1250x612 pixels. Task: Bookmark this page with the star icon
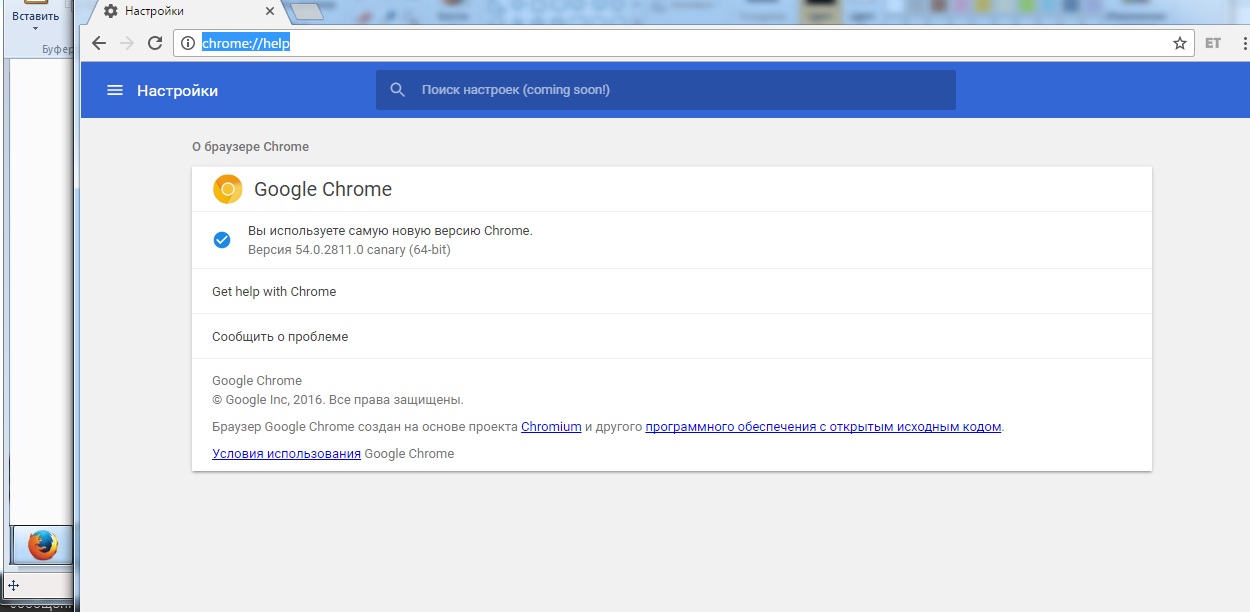[1180, 43]
